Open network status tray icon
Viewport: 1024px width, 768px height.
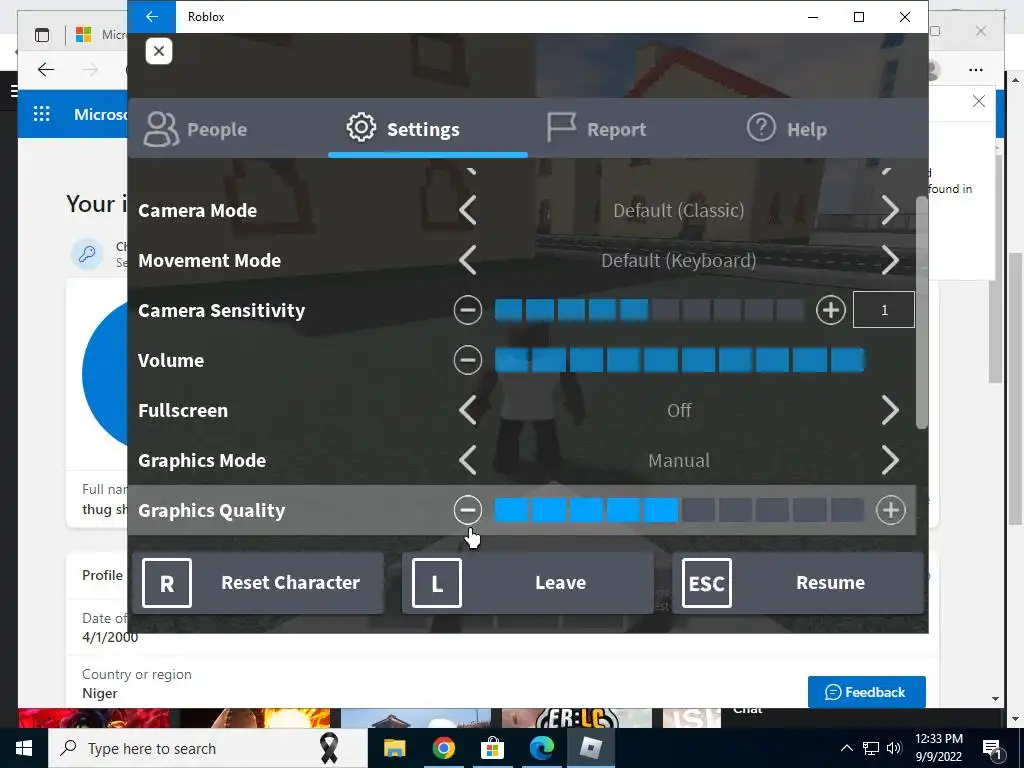[871, 748]
